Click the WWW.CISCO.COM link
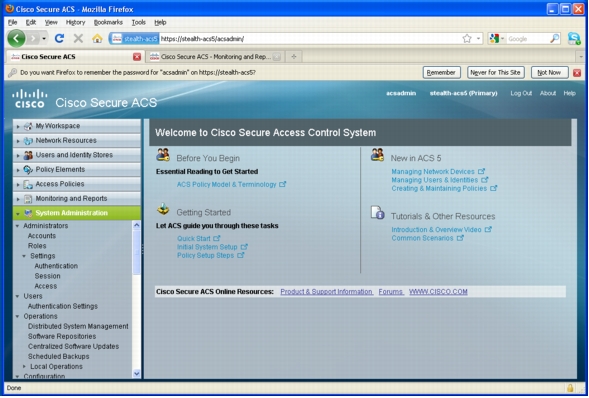The image size is (589, 398). [x=438, y=292]
